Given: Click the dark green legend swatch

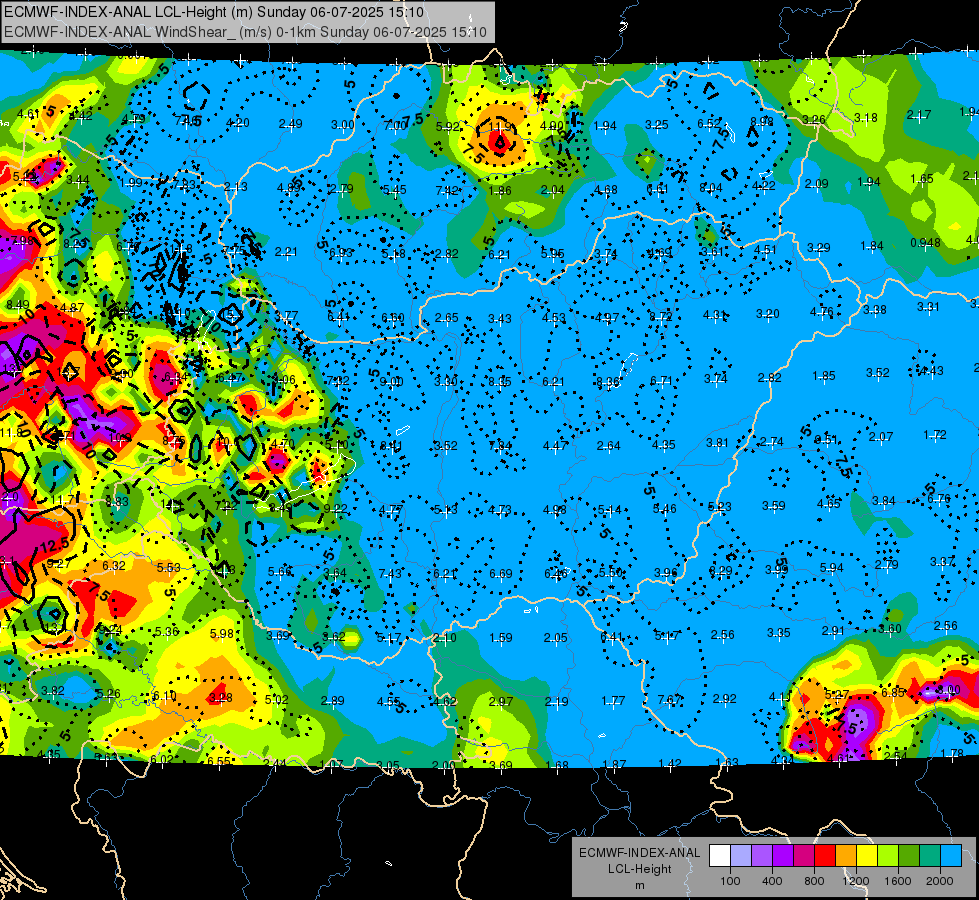Looking at the screenshot, I should click(909, 856).
